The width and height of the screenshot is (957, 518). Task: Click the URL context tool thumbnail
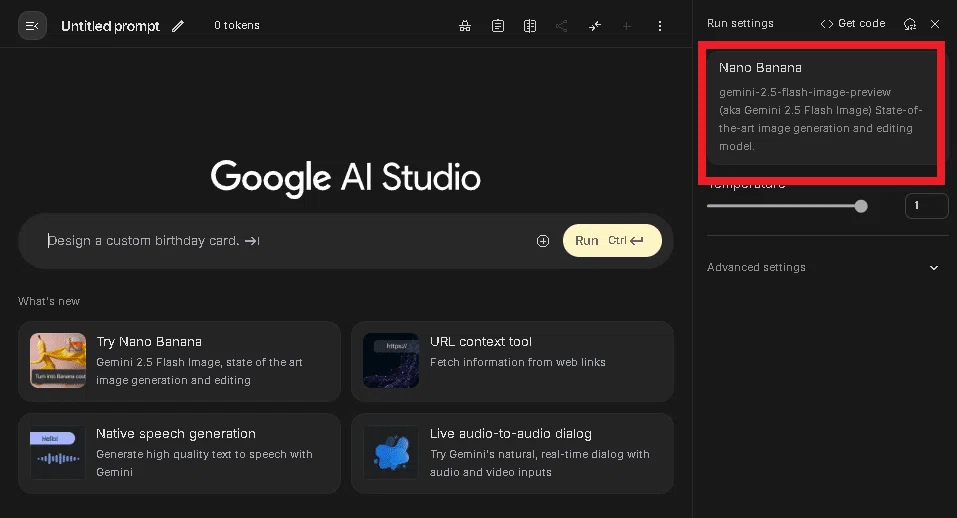tap(391, 361)
